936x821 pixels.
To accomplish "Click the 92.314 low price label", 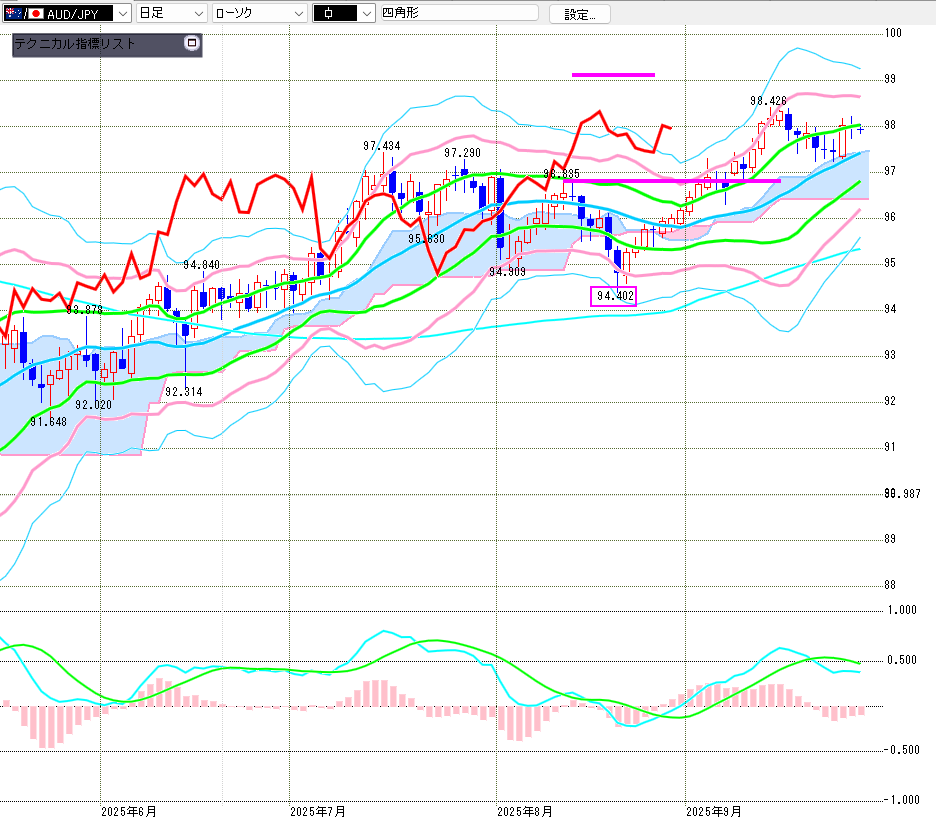I will 184,392.
